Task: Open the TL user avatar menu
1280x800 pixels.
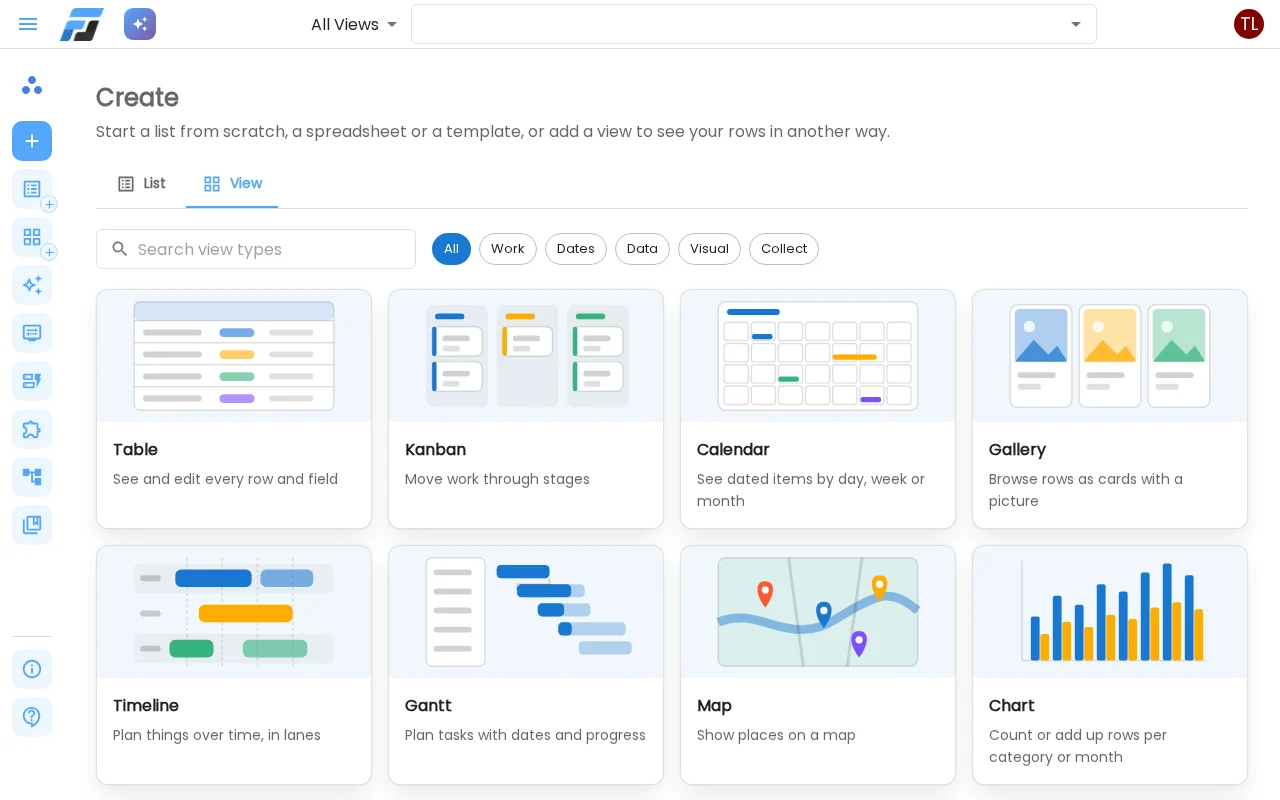Action: [1249, 24]
